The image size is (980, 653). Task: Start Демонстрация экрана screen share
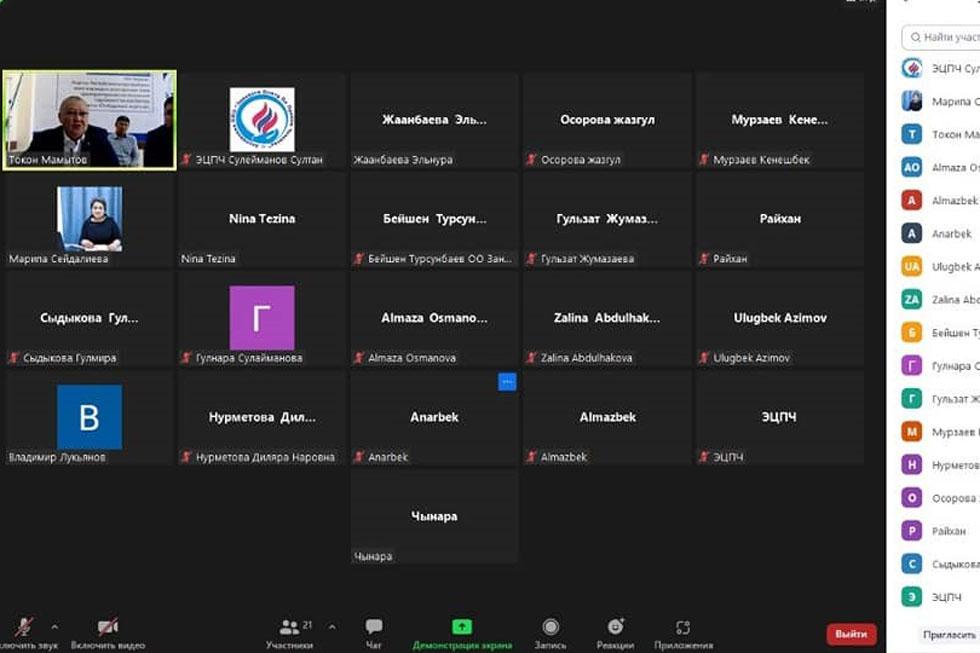pos(462,632)
